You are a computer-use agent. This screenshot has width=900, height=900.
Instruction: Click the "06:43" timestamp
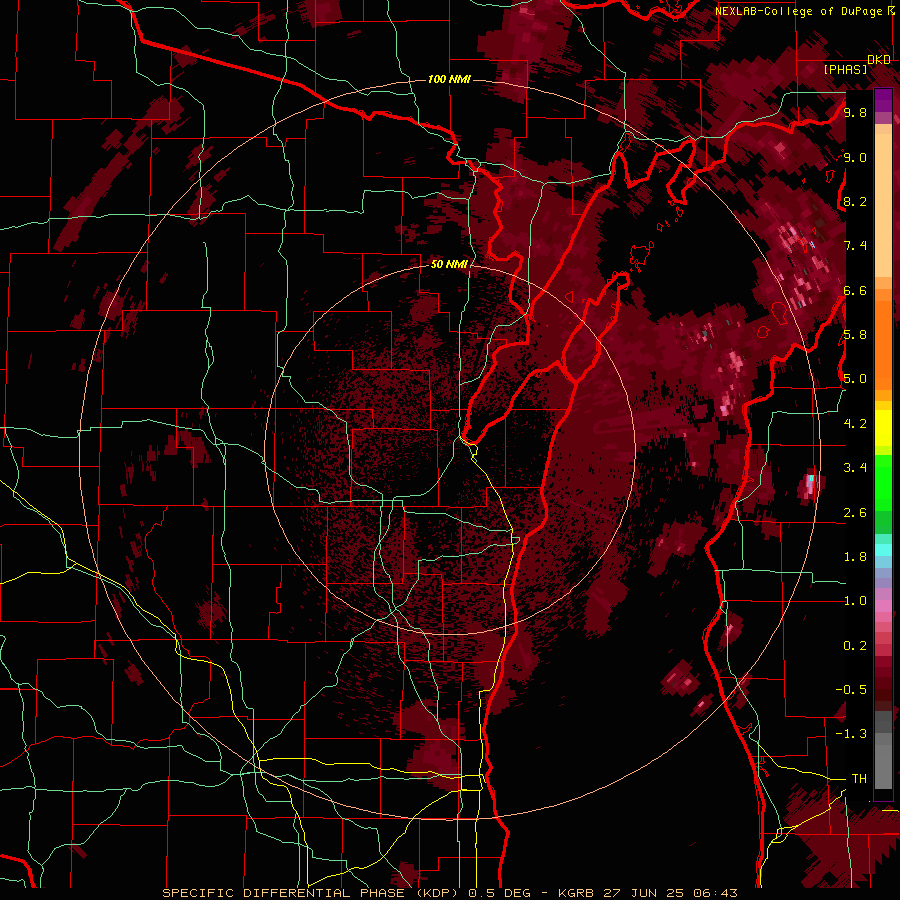(x=713, y=893)
